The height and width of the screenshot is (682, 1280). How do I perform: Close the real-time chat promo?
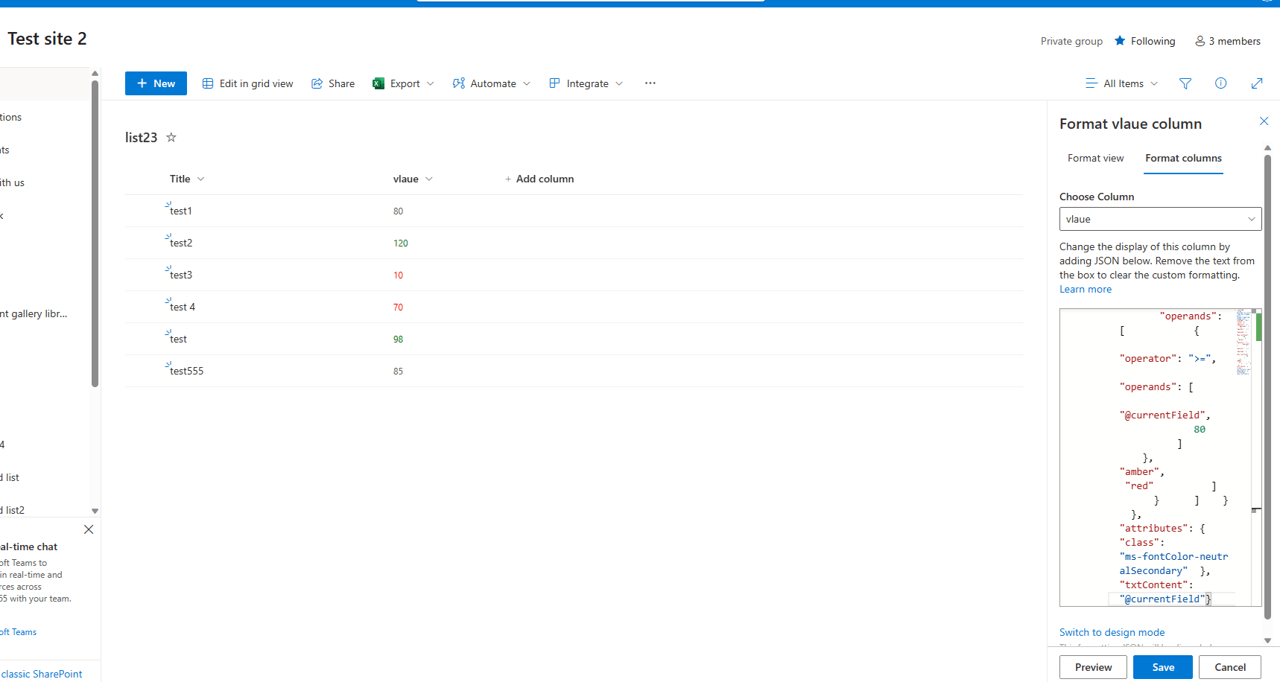tap(88, 529)
